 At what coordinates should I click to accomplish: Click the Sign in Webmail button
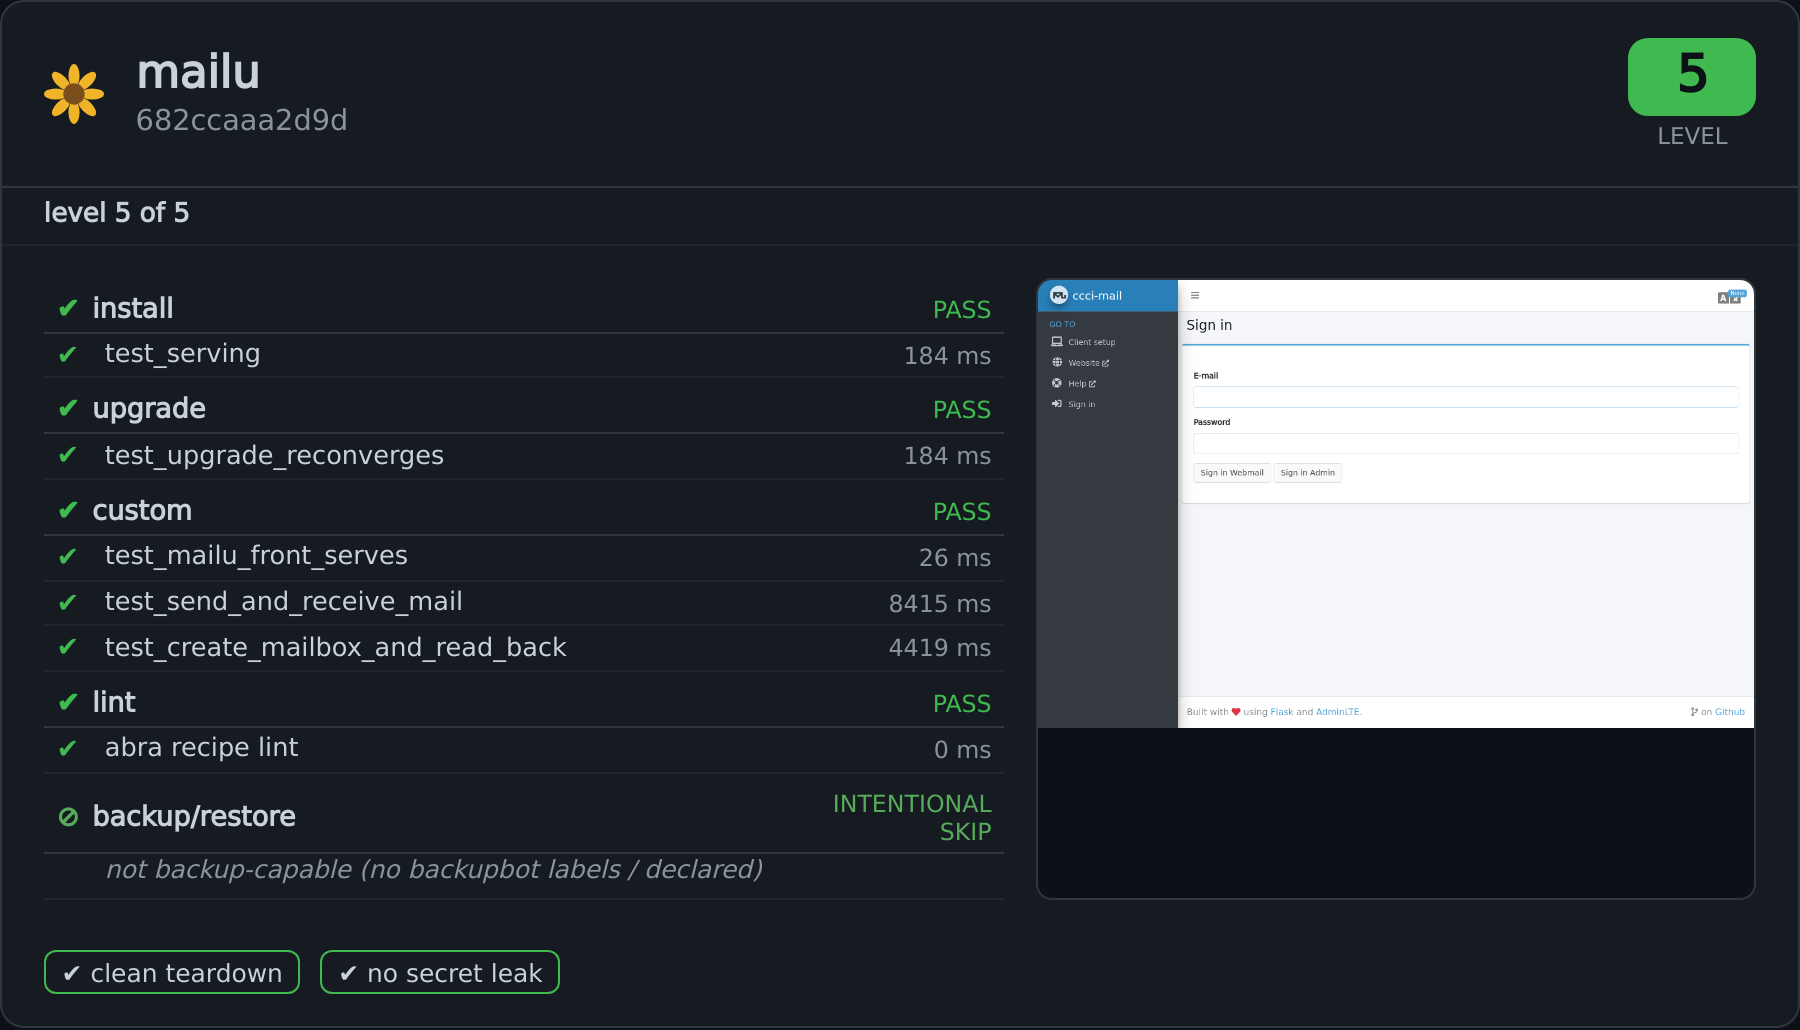click(x=1232, y=473)
